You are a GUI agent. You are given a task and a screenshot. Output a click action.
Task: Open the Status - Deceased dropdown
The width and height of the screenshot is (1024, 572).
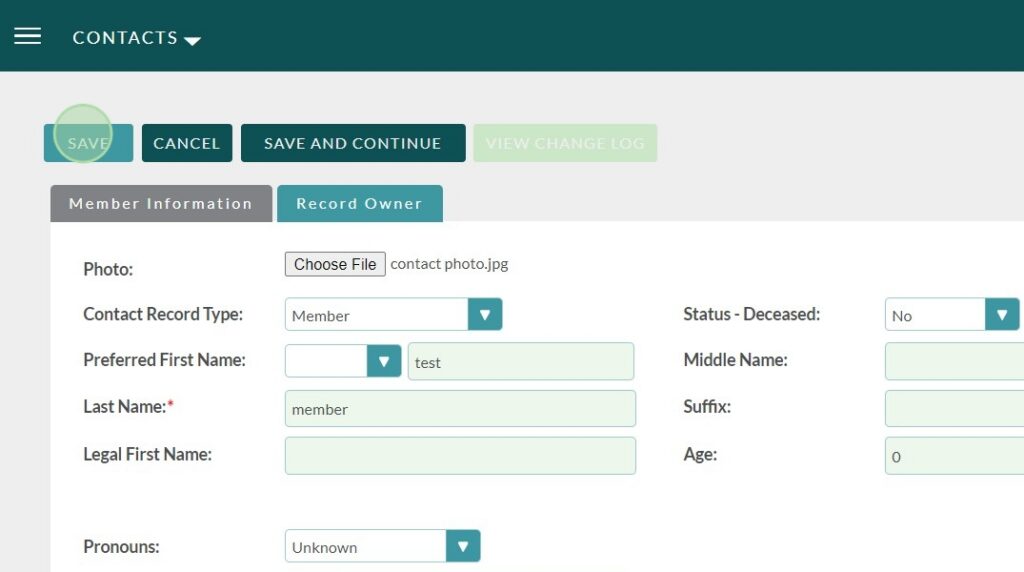[1001, 315]
